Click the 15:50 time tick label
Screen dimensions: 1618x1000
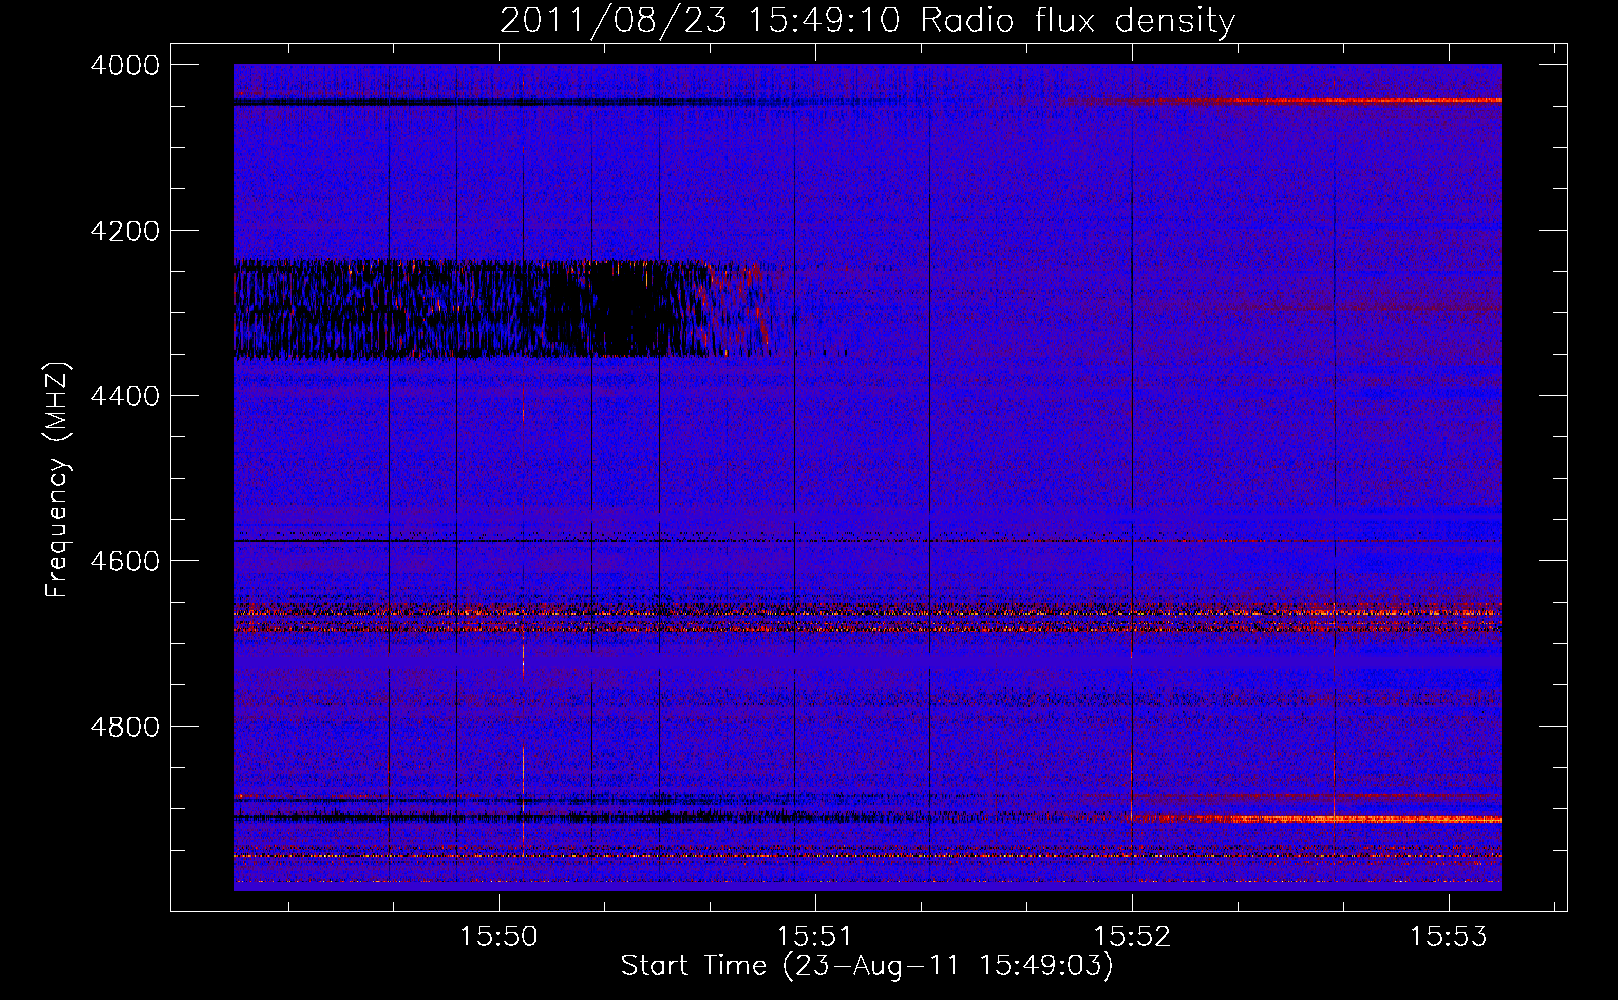[x=498, y=937]
